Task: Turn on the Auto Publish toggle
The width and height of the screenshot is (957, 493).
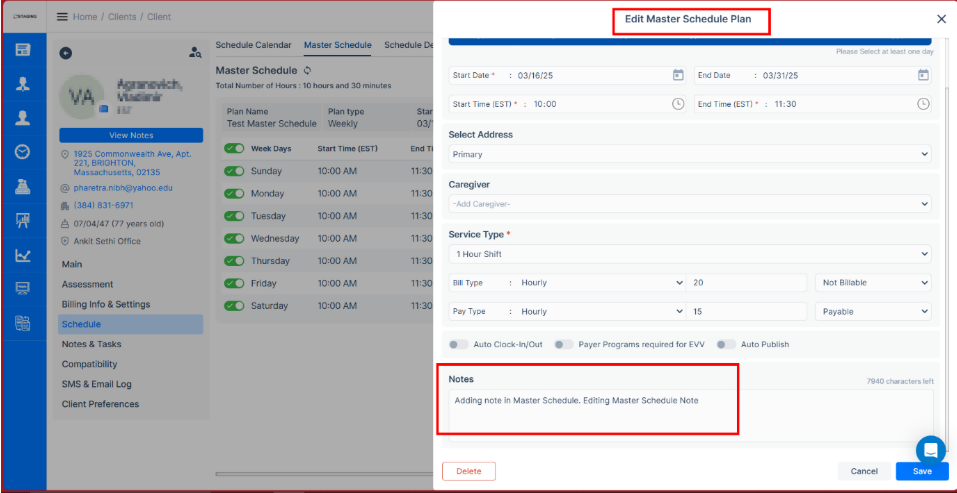Action: point(725,344)
